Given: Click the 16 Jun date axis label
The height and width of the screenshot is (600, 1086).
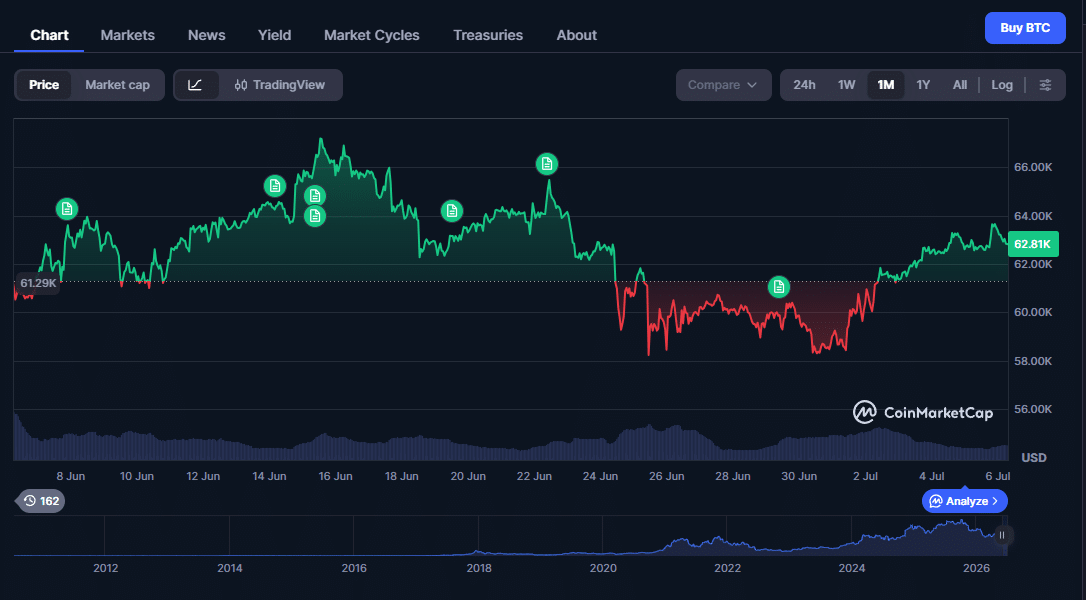Looking at the screenshot, I should pyautogui.click(x=335, y=476).
